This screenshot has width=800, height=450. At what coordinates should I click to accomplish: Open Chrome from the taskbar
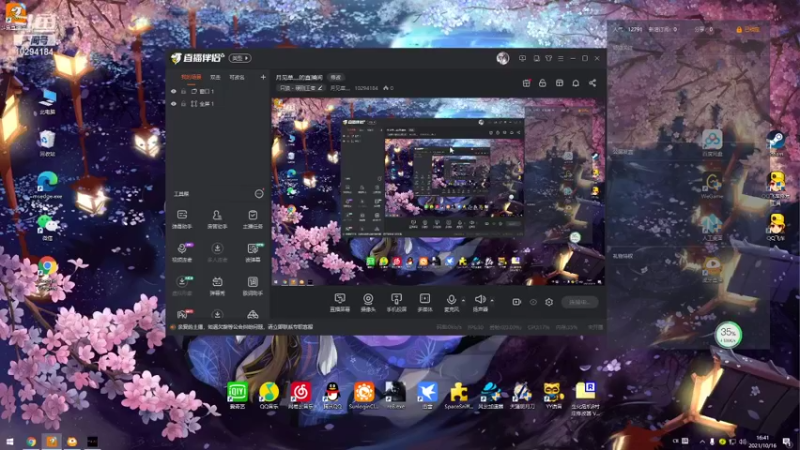tap(31, 441)
